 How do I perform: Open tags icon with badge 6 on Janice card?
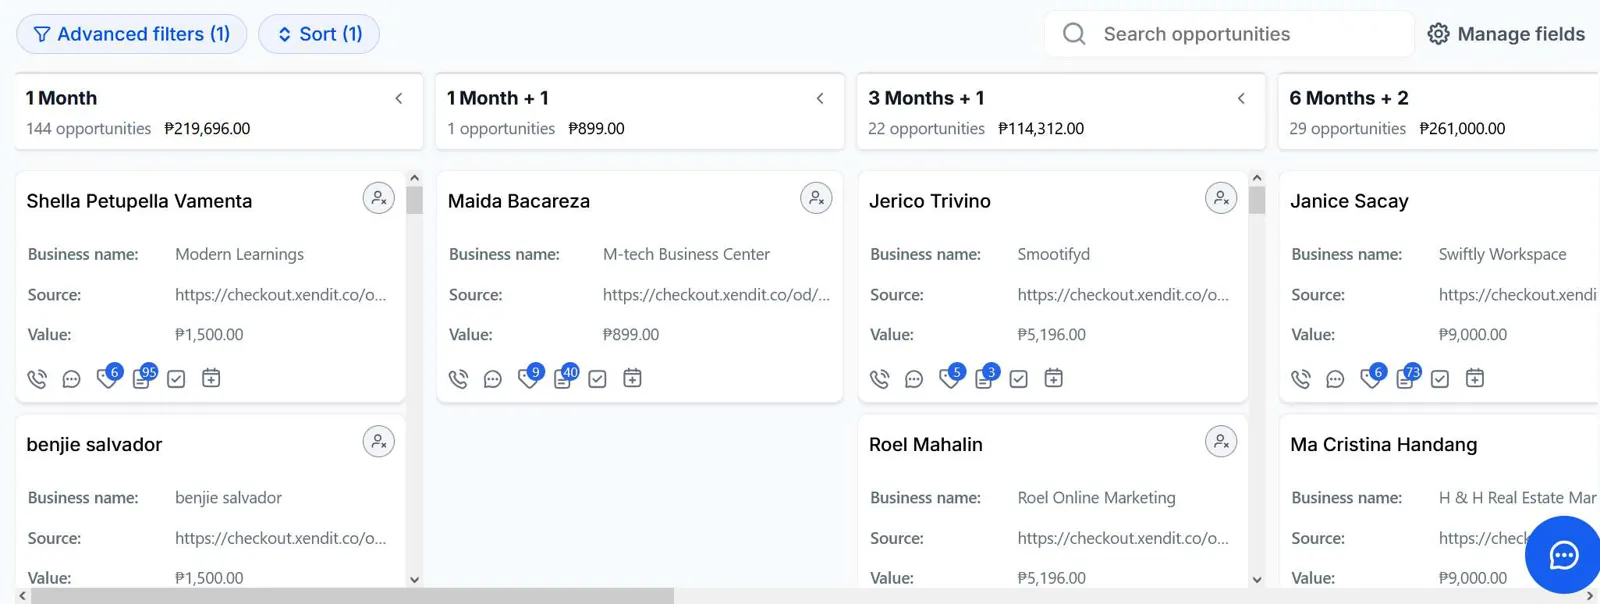[1371, 377]
